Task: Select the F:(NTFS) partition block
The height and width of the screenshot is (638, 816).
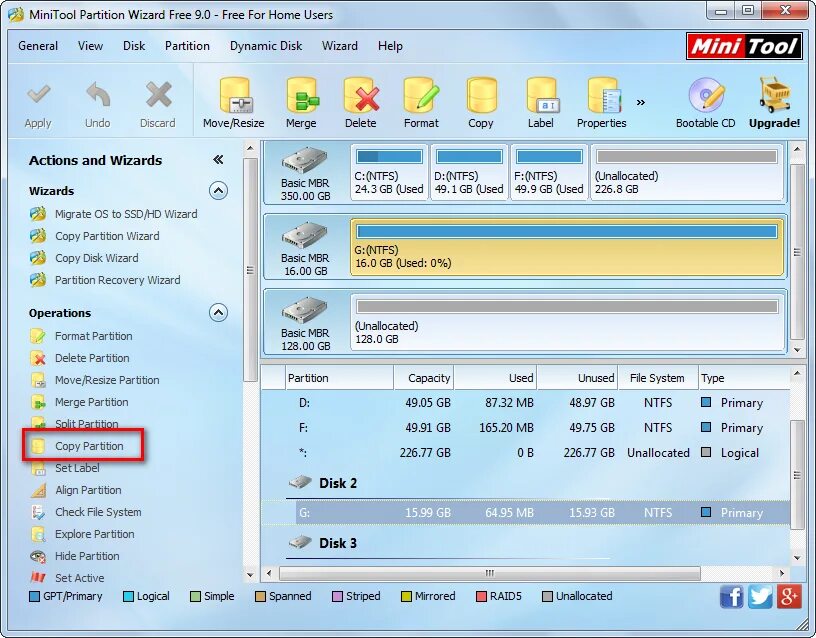Action: (550, 172)
